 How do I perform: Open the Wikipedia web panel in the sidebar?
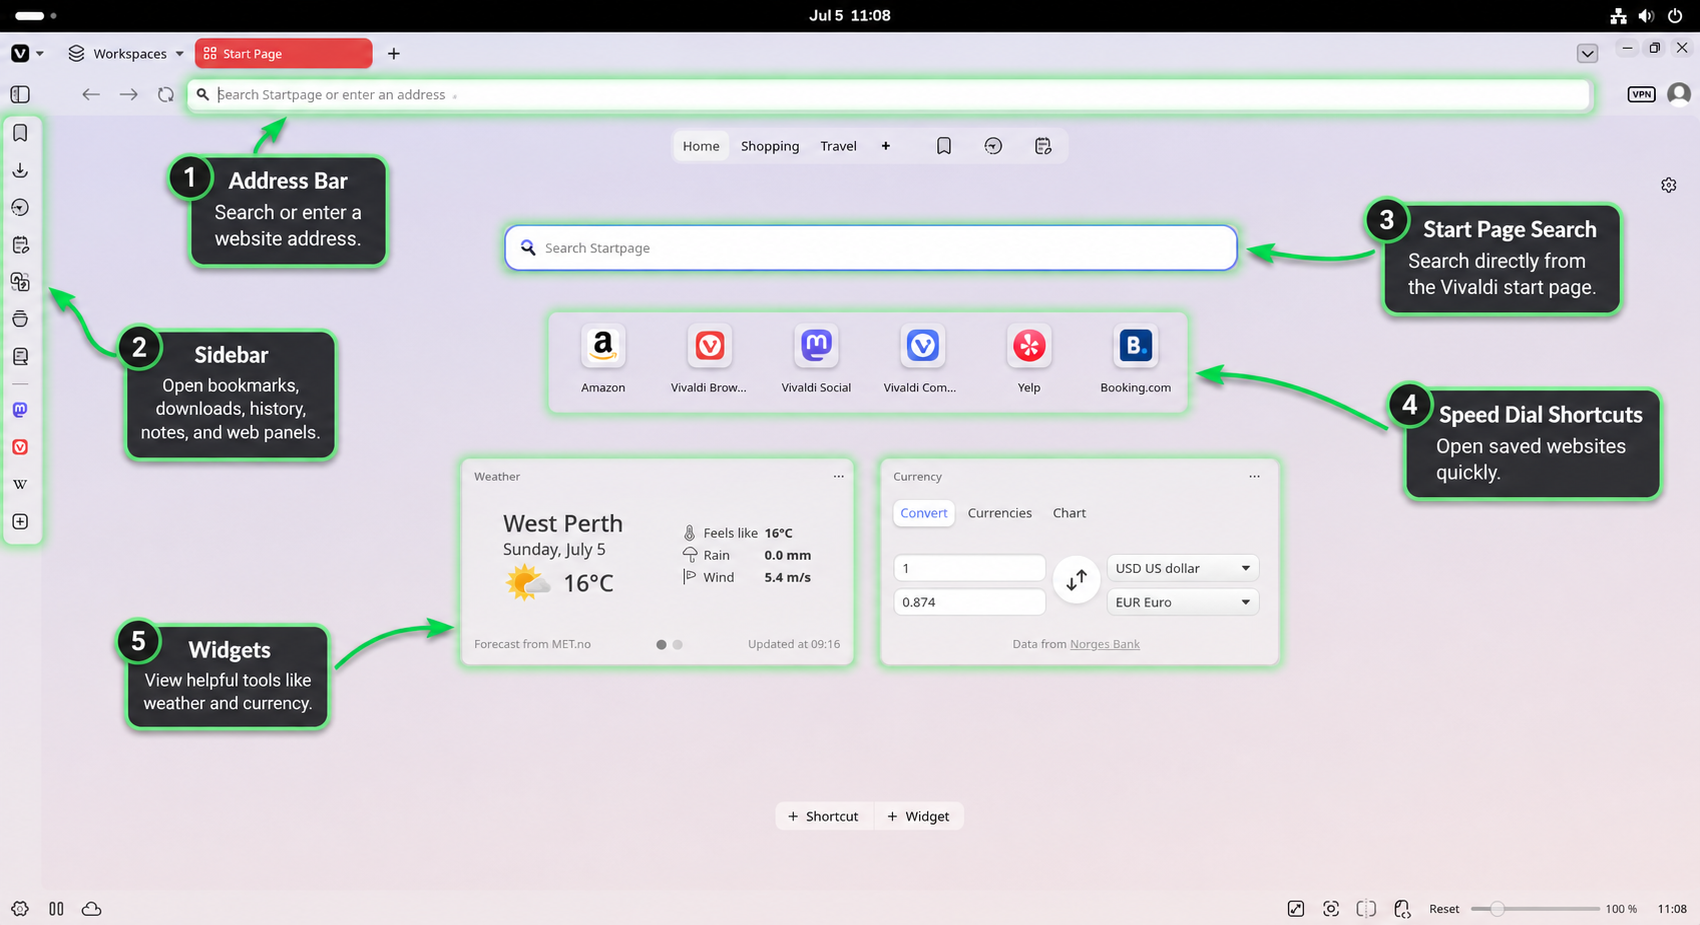click(x=20, y=484)
